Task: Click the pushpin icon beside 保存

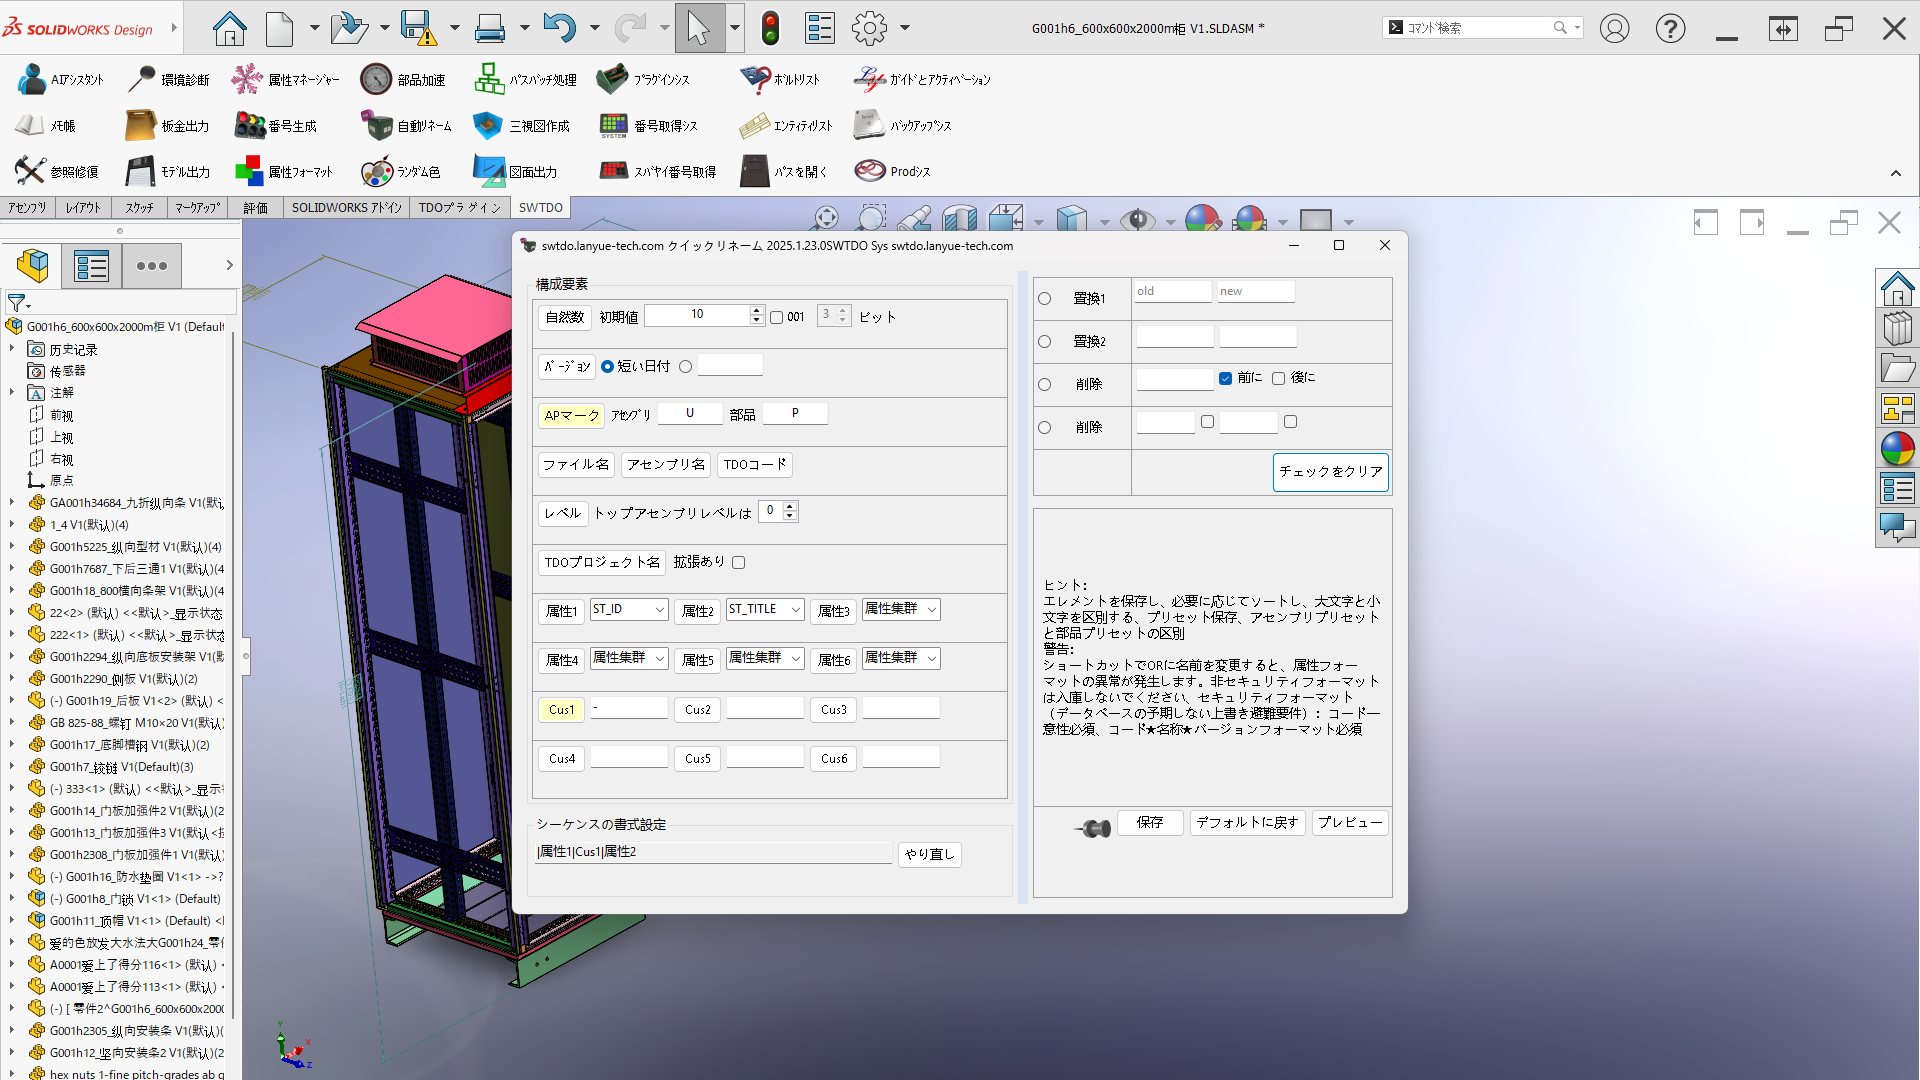Action: (x=1093, y=828)
